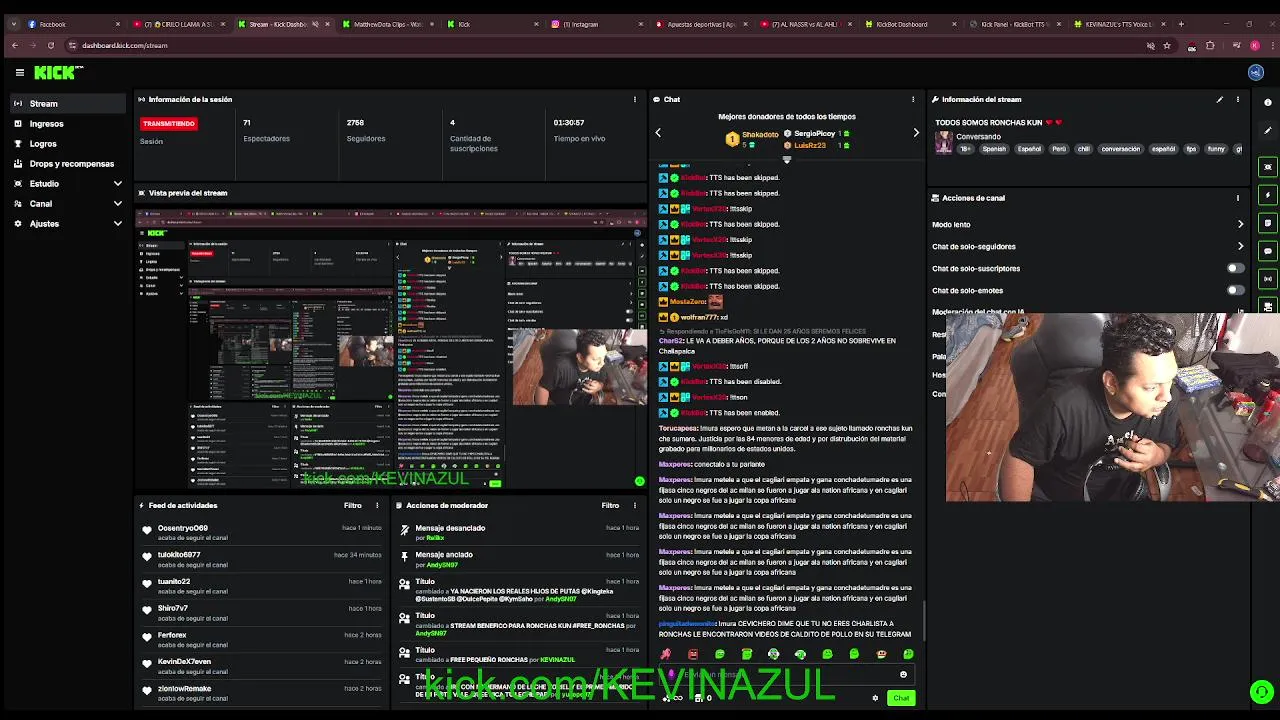Click the KevinDeX7even follower entry
The width and height of the screenshot is (1280, 720).
click(260, 666)
